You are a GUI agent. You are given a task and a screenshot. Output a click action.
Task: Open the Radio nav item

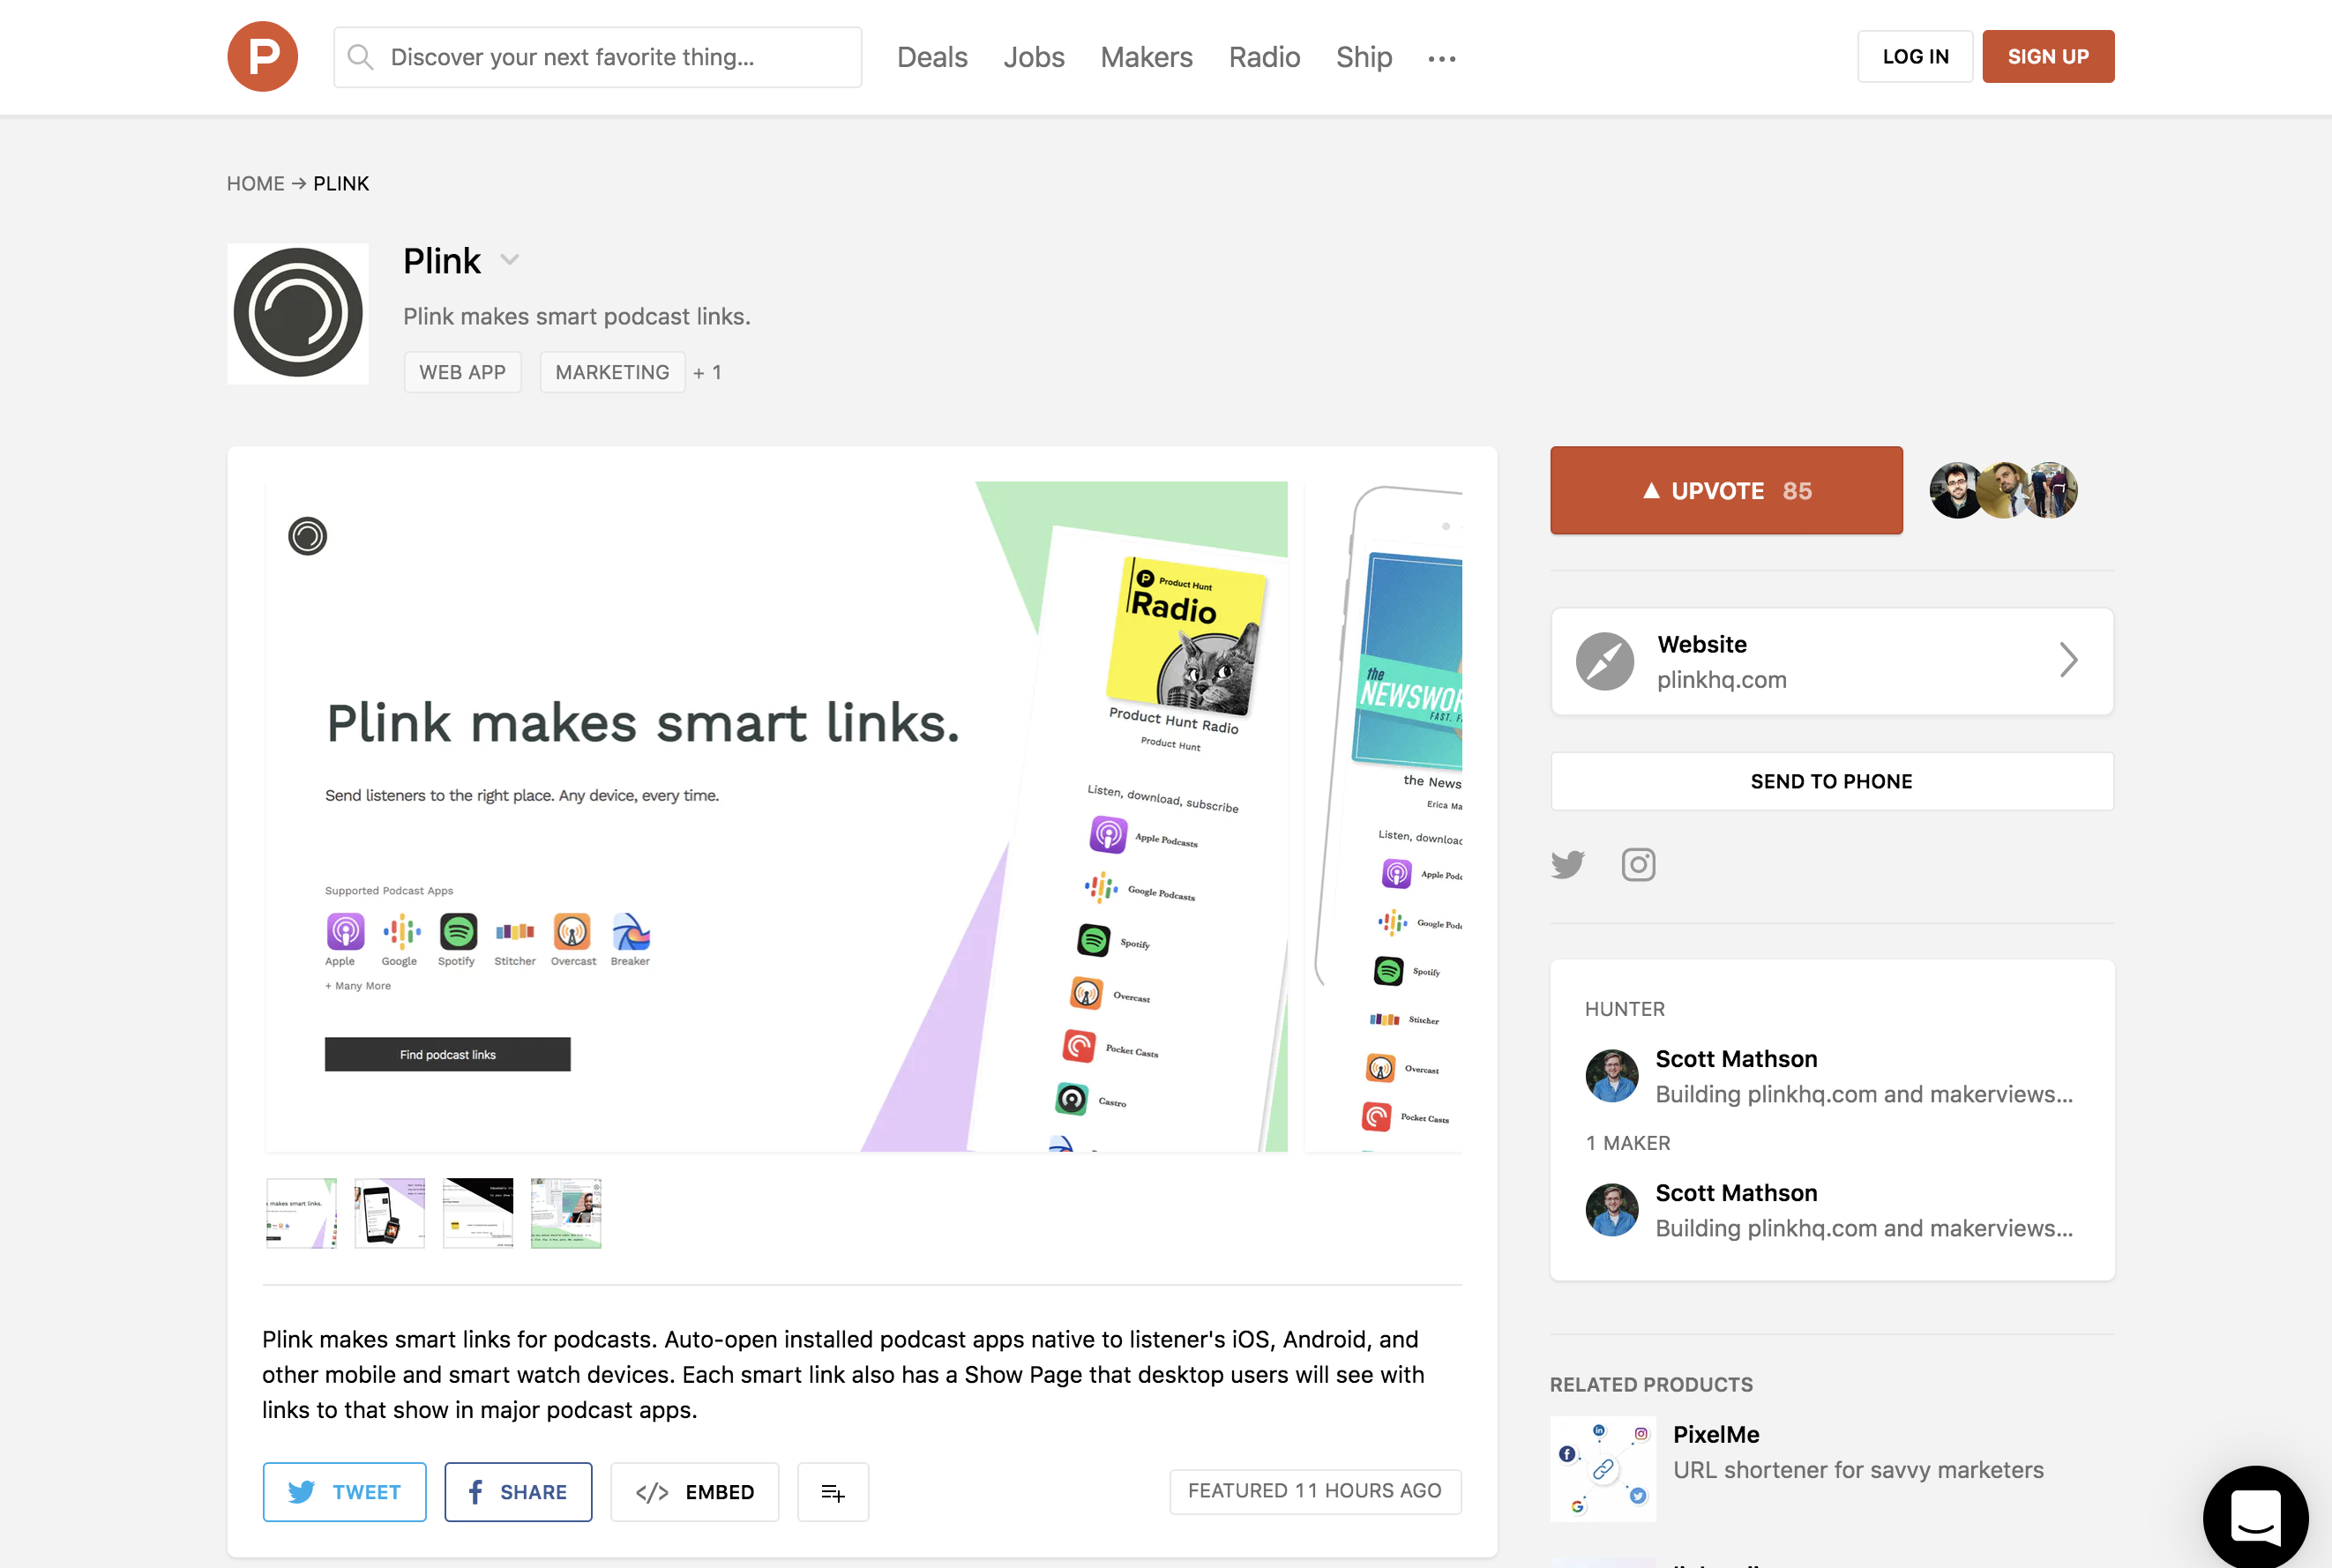pyautogui.click(x=1264, y=57)
